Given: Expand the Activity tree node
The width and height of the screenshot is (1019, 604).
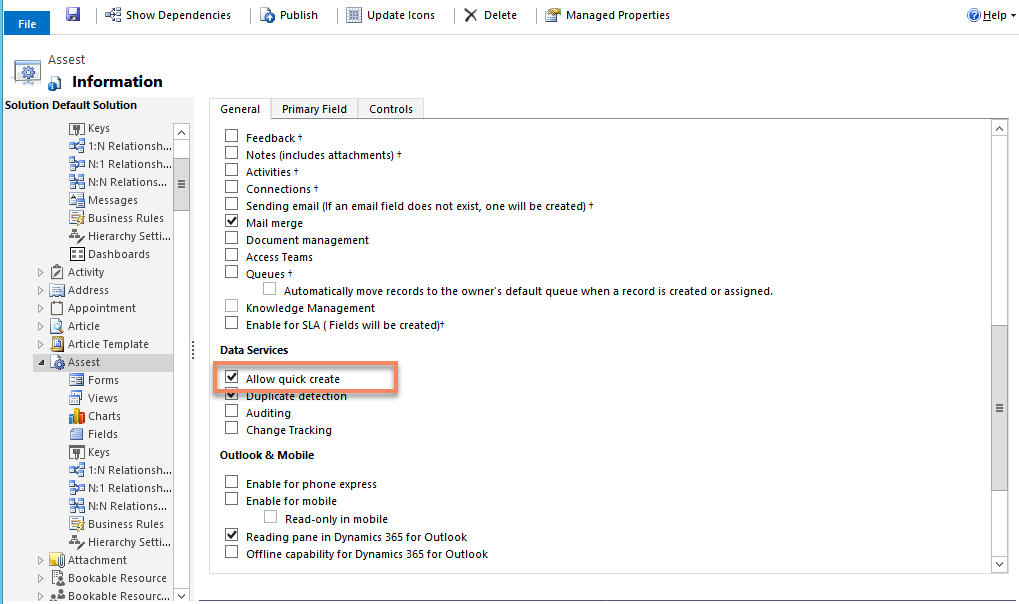Looking at the screenshot, I should [39, 271].
